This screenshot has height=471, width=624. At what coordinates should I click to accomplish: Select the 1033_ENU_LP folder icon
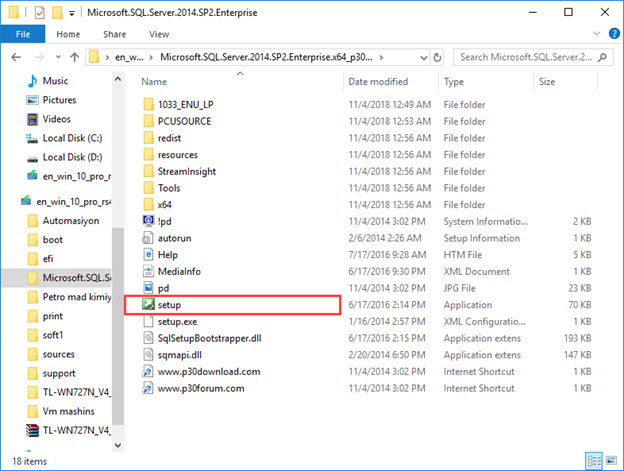[148, 105]
